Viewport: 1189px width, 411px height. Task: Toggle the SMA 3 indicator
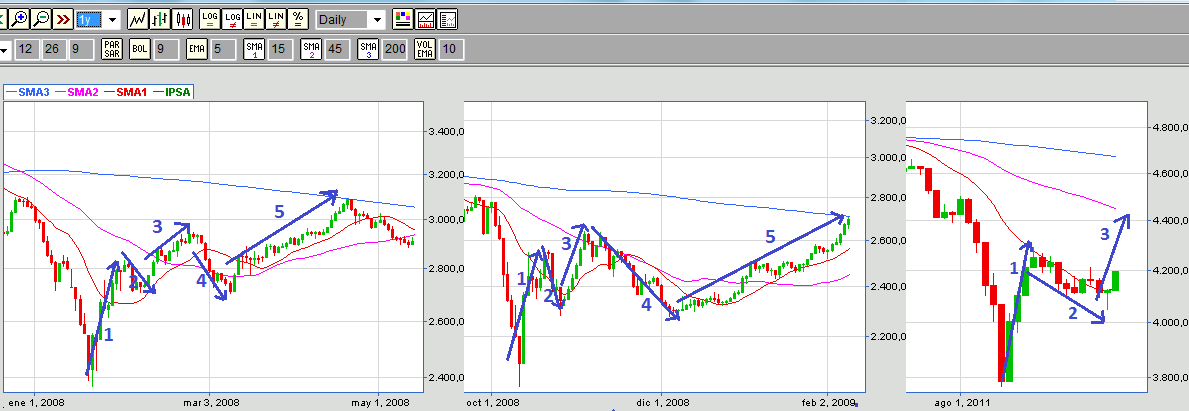pos(369,49)
